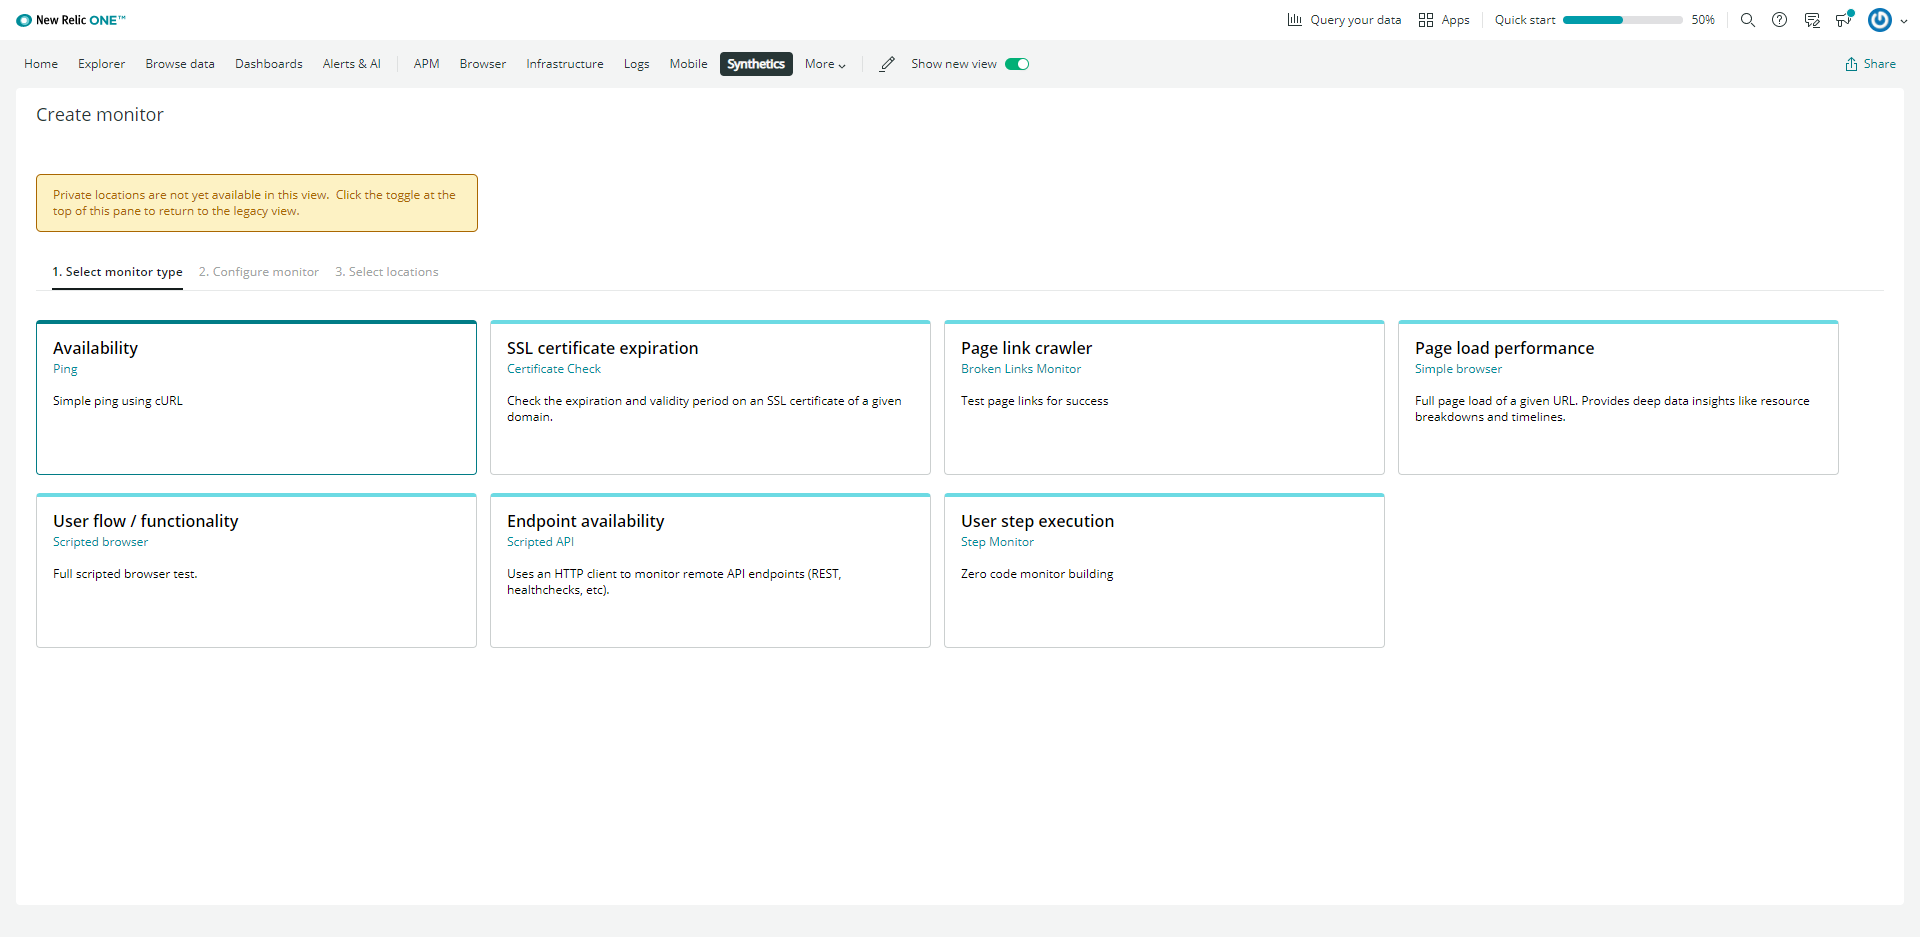Click the 50% quick start value
The image size is (1920, 937).
[1703, 20]
